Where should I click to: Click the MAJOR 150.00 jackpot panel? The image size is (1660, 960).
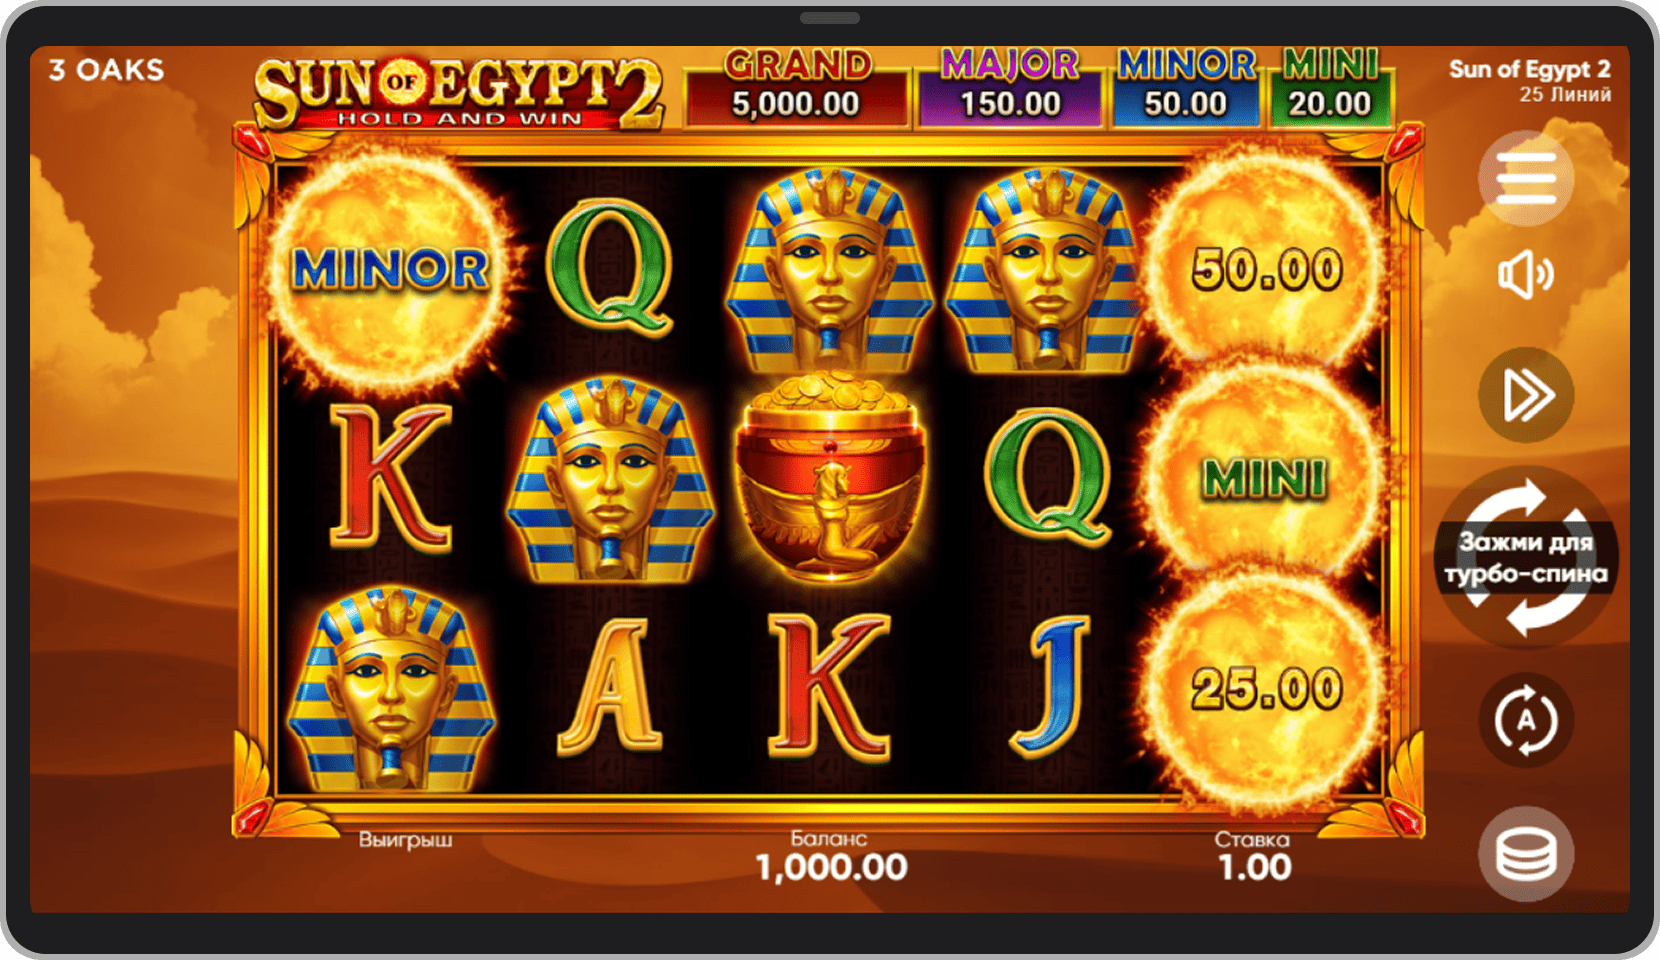tap(1010, 90)
